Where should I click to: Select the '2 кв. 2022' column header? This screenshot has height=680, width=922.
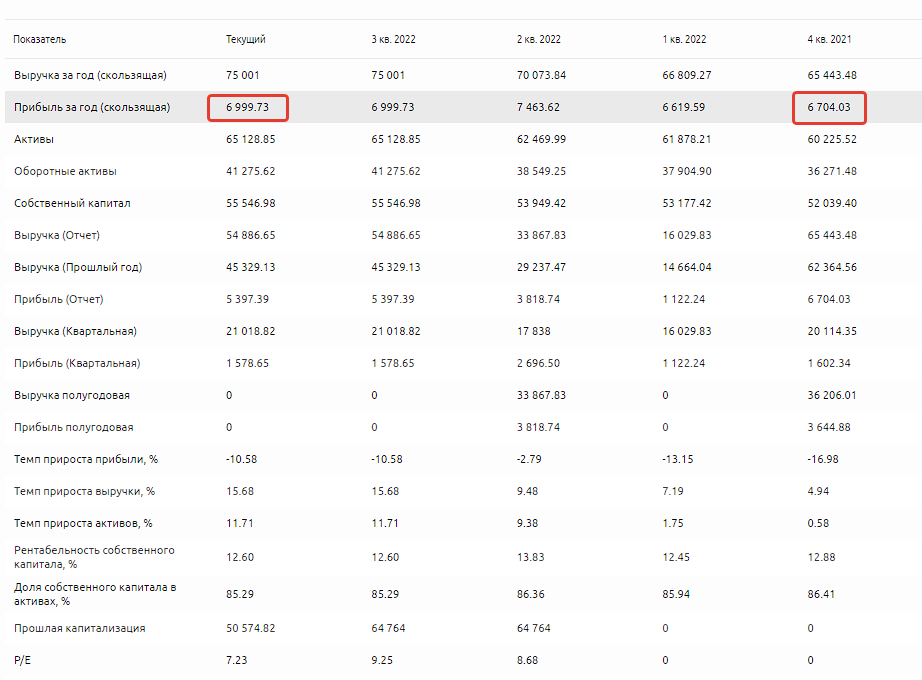[538, 39]
